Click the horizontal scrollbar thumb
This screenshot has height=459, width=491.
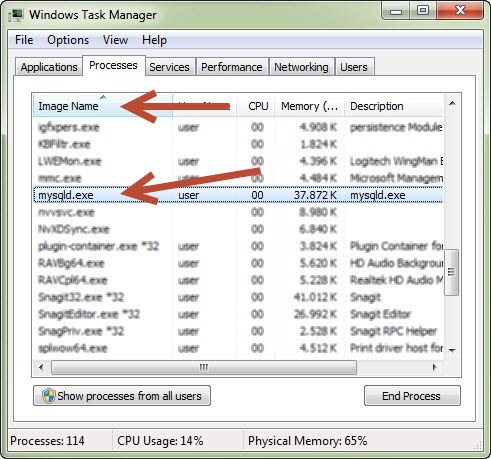click(x=204, y=367)
